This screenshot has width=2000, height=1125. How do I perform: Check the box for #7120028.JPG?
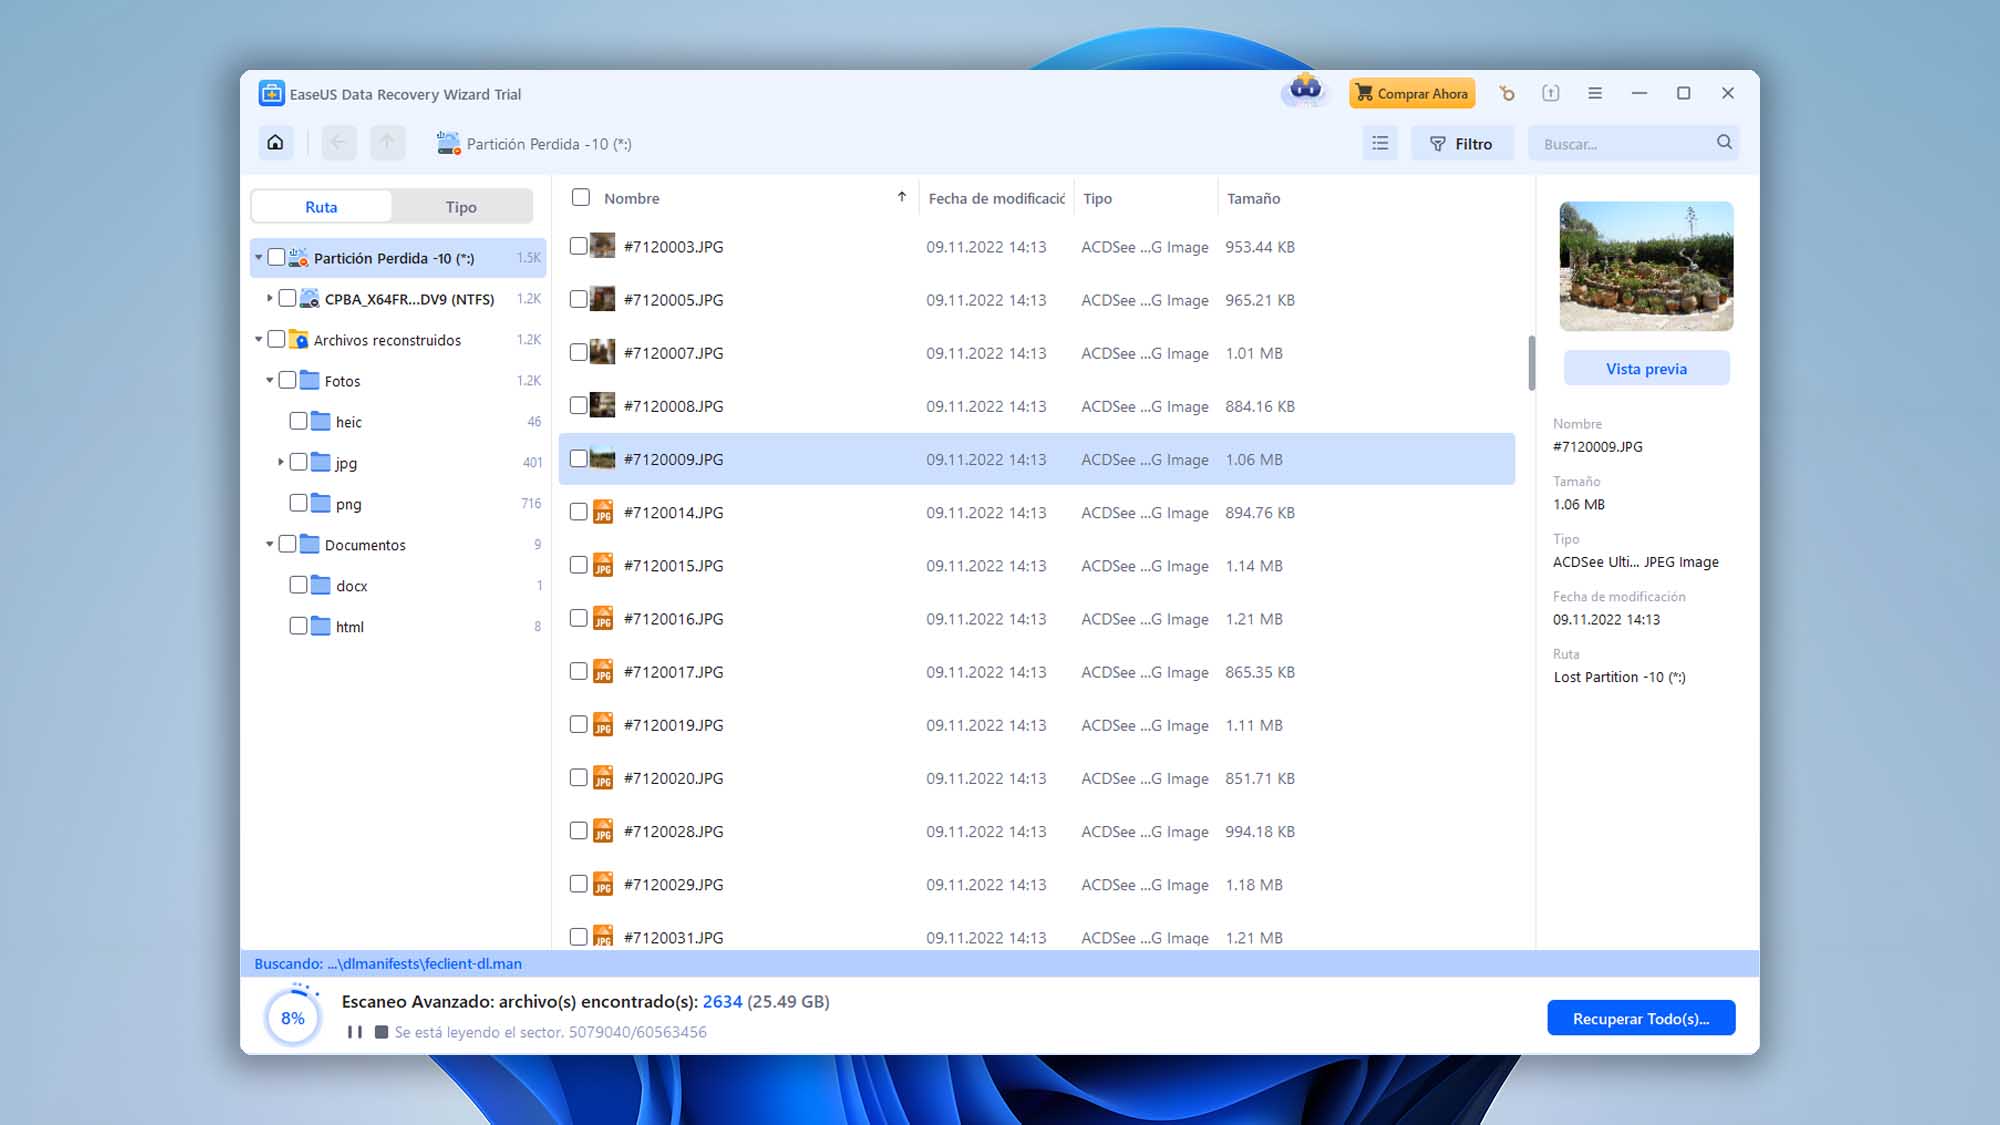(578, 830)
